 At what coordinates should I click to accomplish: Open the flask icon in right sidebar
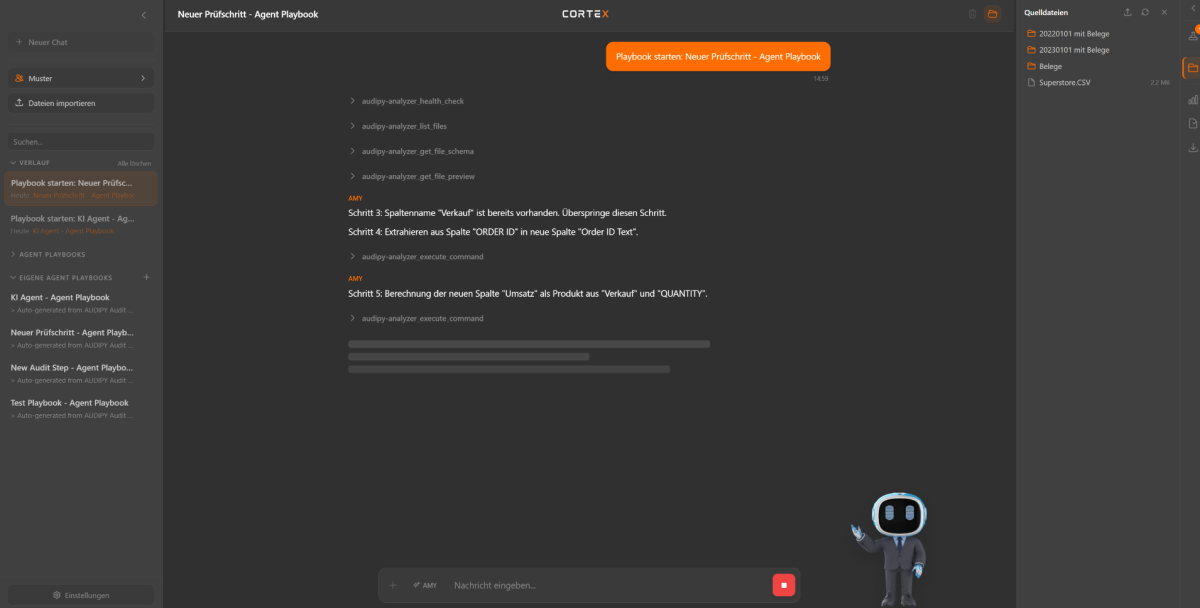click(x=1192, y=35)
